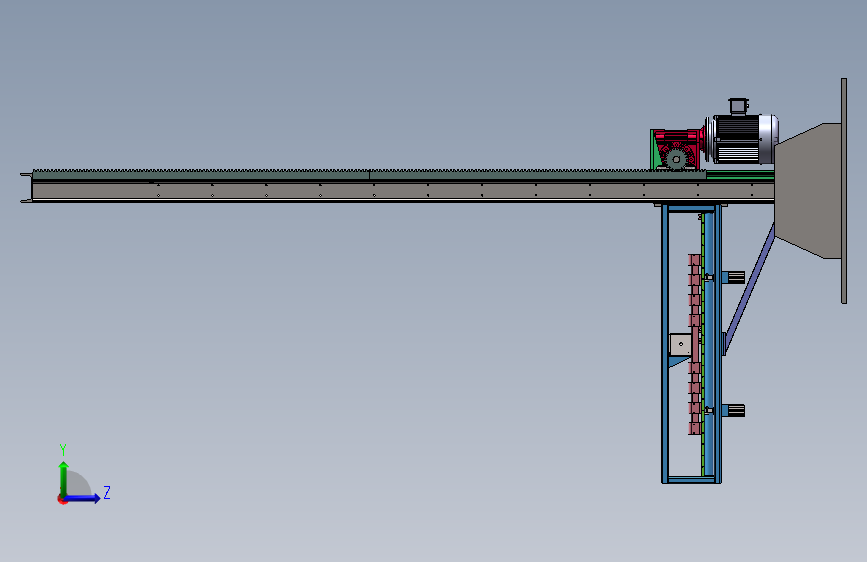Screen dimensions: 867x562
Task: Select the lower stack of pink blocks
Action: pyautogui.click(x=694, y=397)
